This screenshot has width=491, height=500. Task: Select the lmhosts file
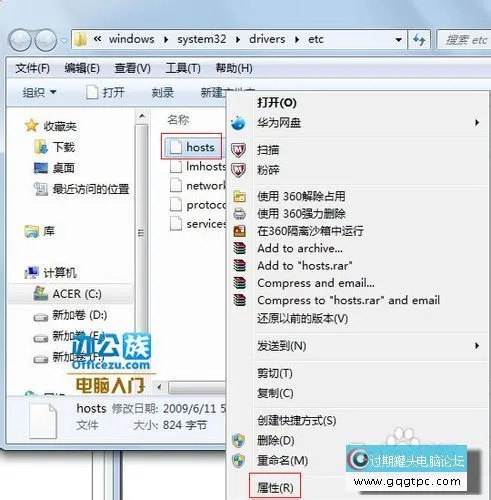coord(199,166)
